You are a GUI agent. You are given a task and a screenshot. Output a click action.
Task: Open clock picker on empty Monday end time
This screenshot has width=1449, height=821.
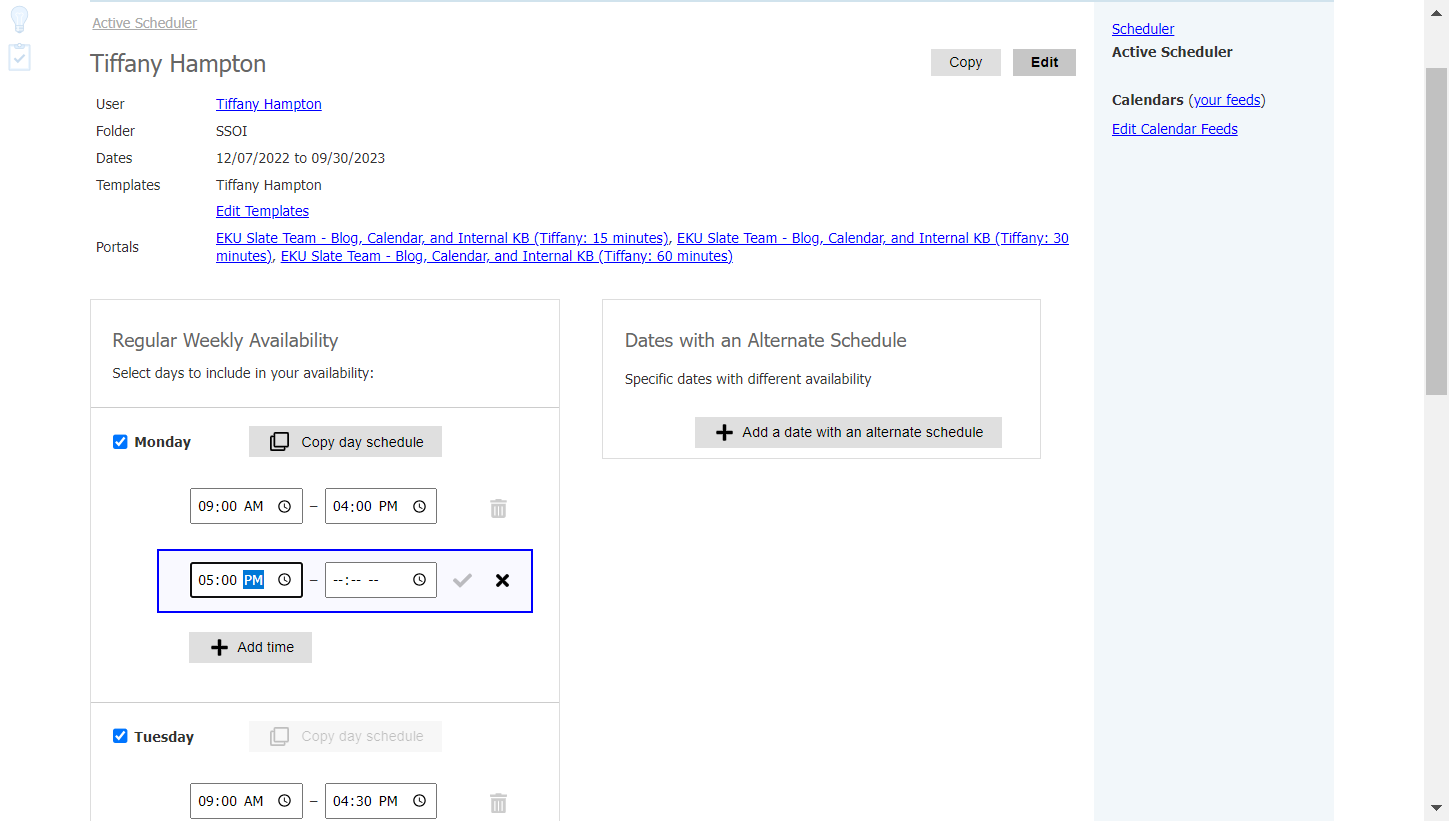pos(419,580)
